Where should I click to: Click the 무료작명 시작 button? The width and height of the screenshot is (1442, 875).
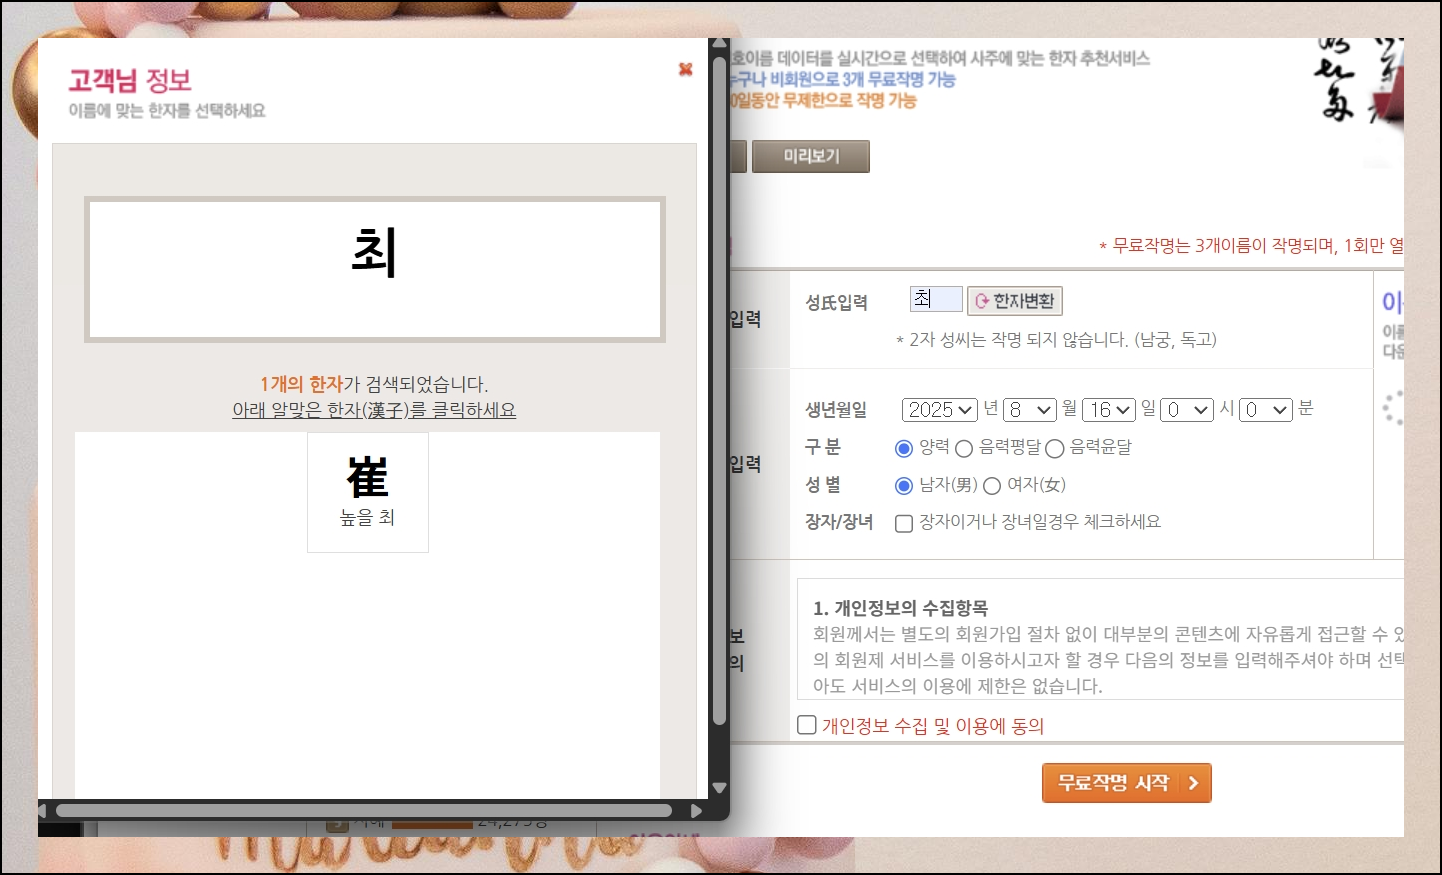(x=1127, y=783)
